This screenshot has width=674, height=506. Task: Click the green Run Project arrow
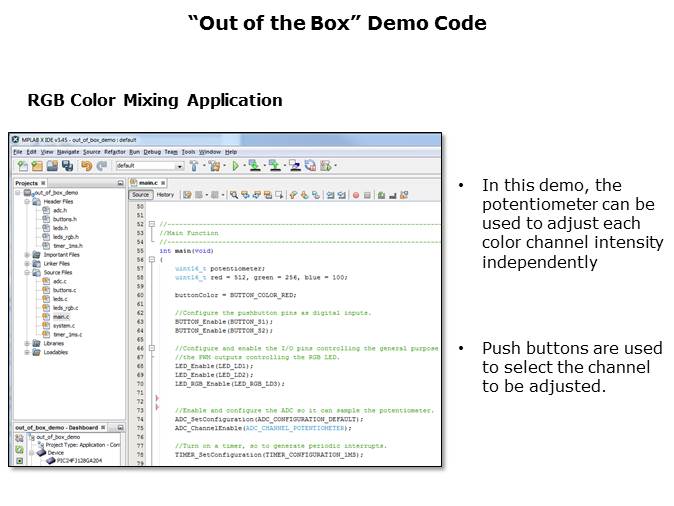click(x=236, y=166)
